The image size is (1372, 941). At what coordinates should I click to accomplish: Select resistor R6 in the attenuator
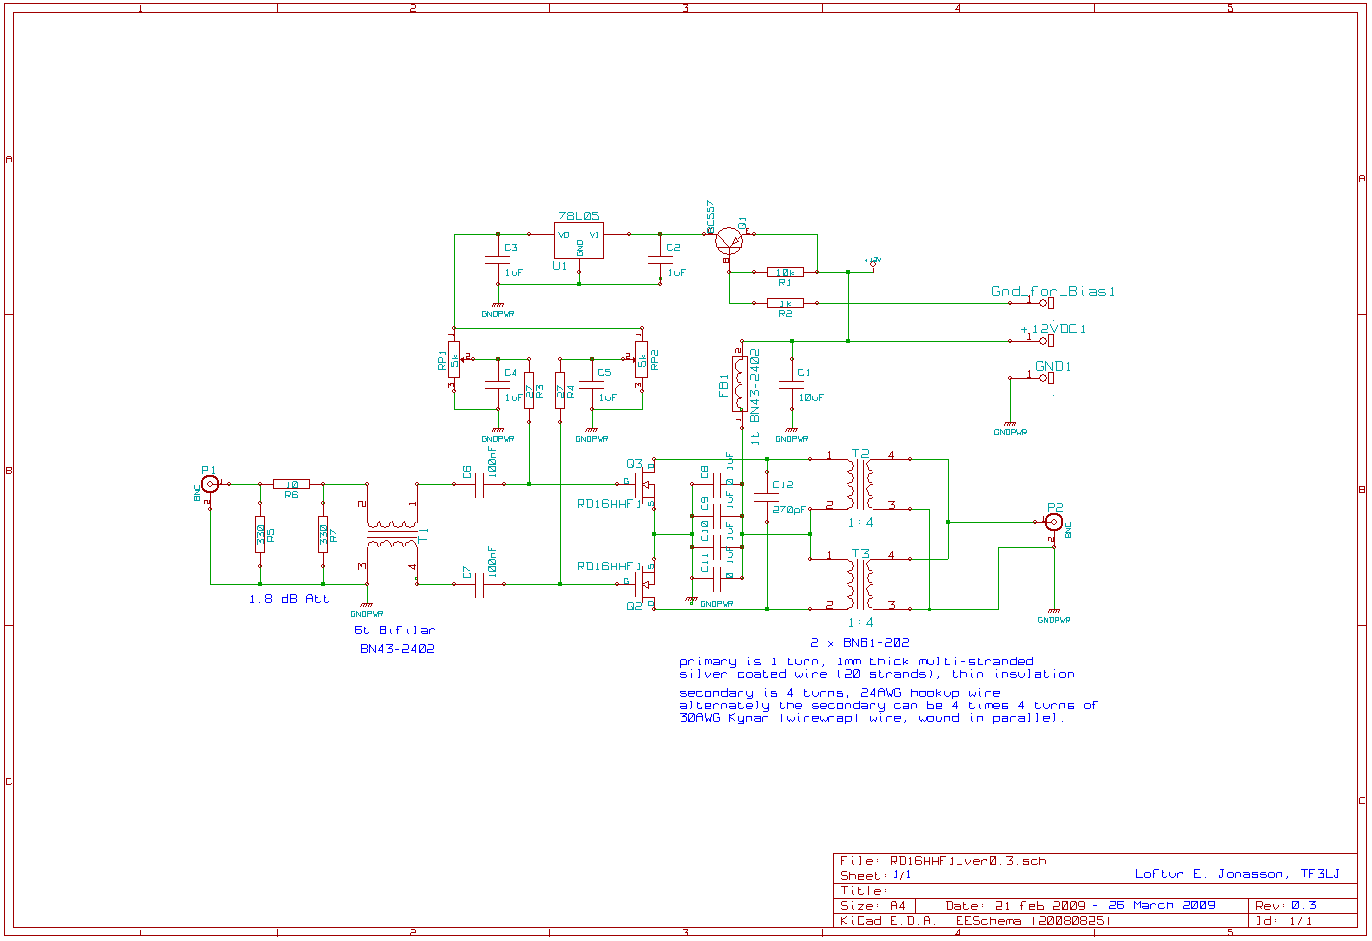(291, 484)
